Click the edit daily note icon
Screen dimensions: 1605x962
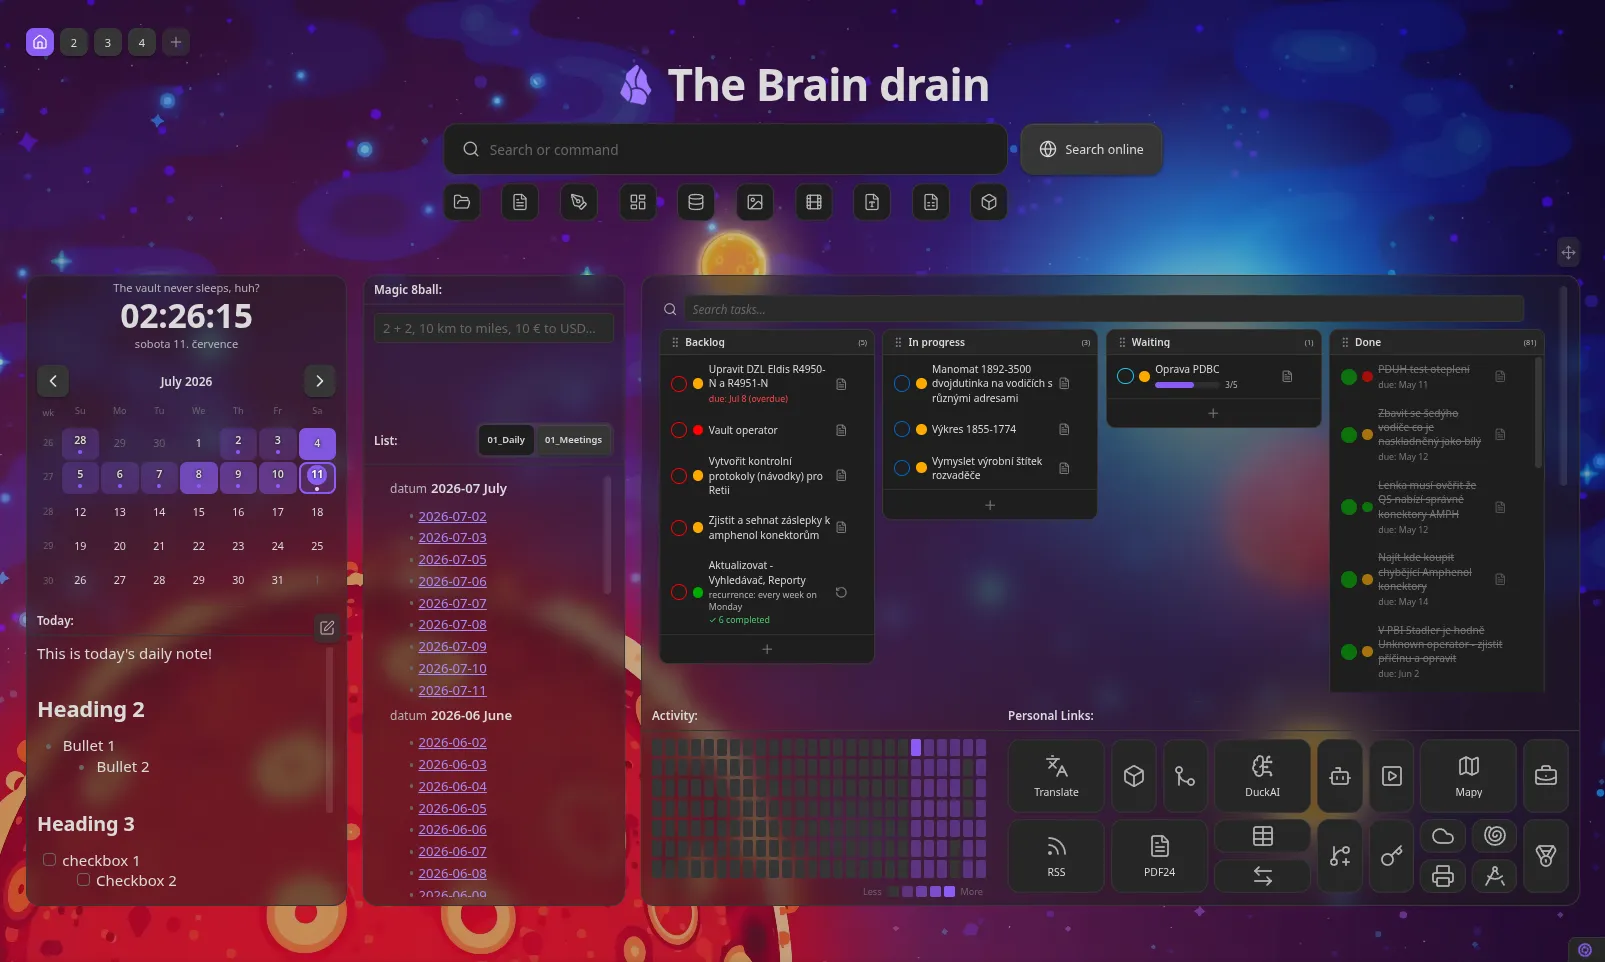point(327,628)
